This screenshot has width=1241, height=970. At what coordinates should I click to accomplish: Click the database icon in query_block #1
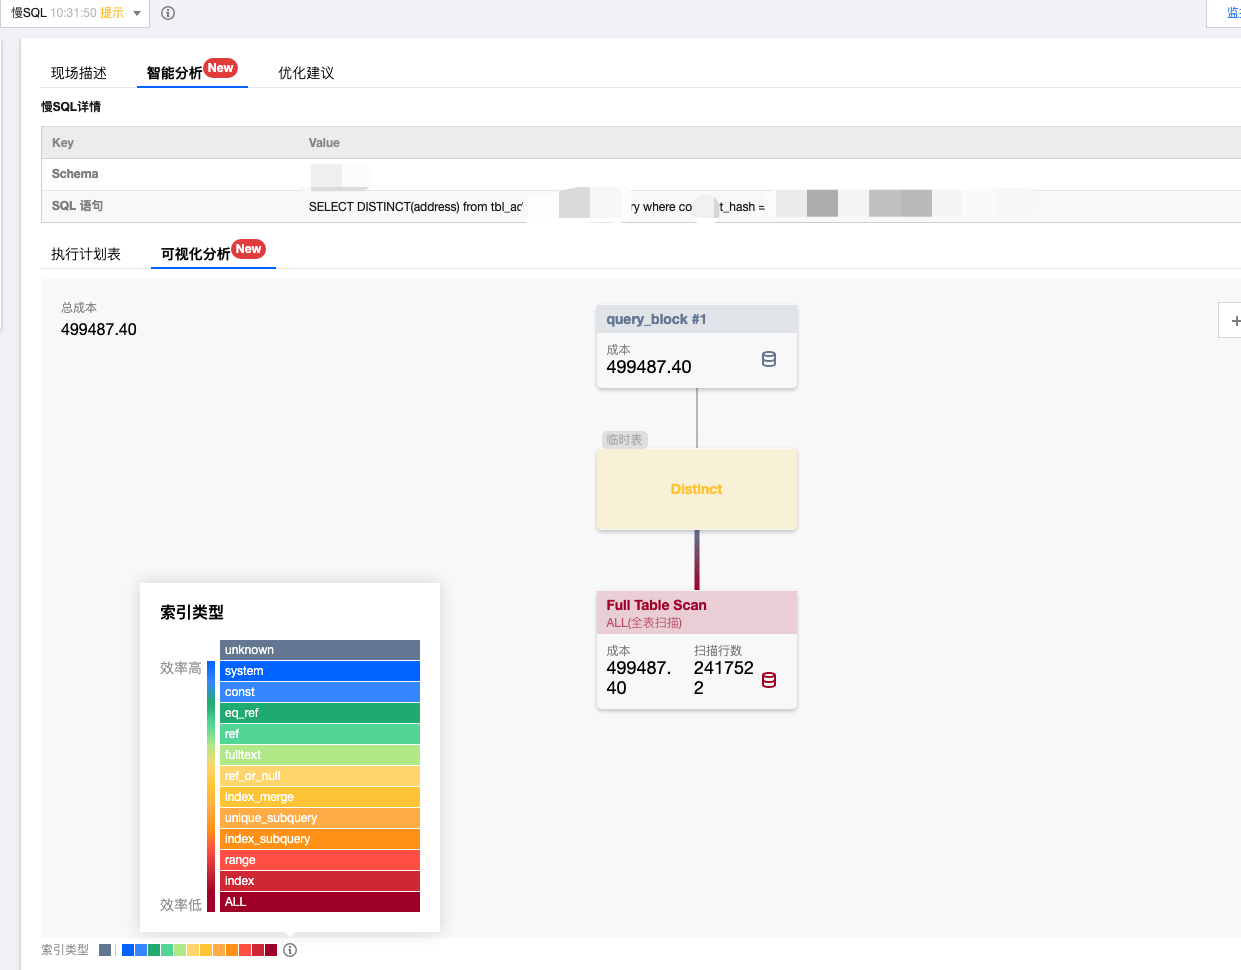click(x=768, y=359)
